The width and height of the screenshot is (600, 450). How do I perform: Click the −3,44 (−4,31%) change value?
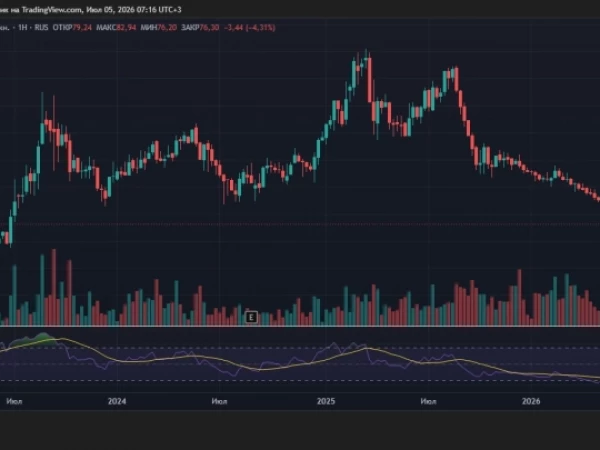pyautogui.click(x=249, y=28)
